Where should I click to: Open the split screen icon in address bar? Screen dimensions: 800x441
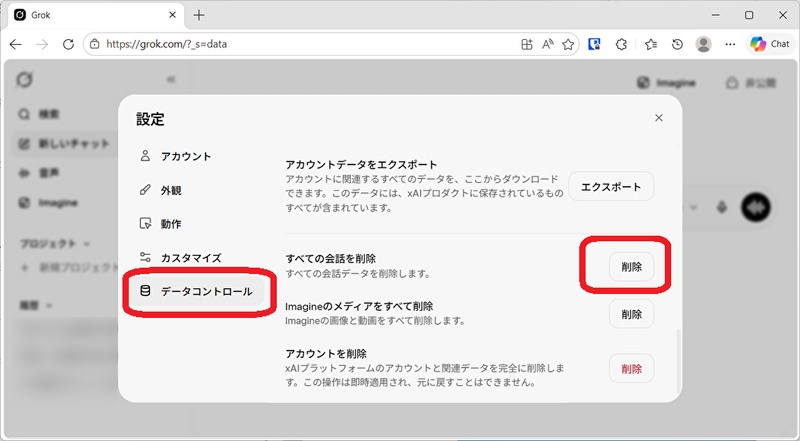tap(527, 44)
